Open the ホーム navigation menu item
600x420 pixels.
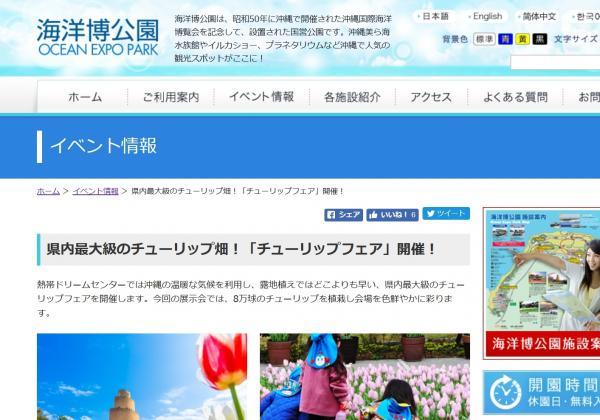click(85, 97)
